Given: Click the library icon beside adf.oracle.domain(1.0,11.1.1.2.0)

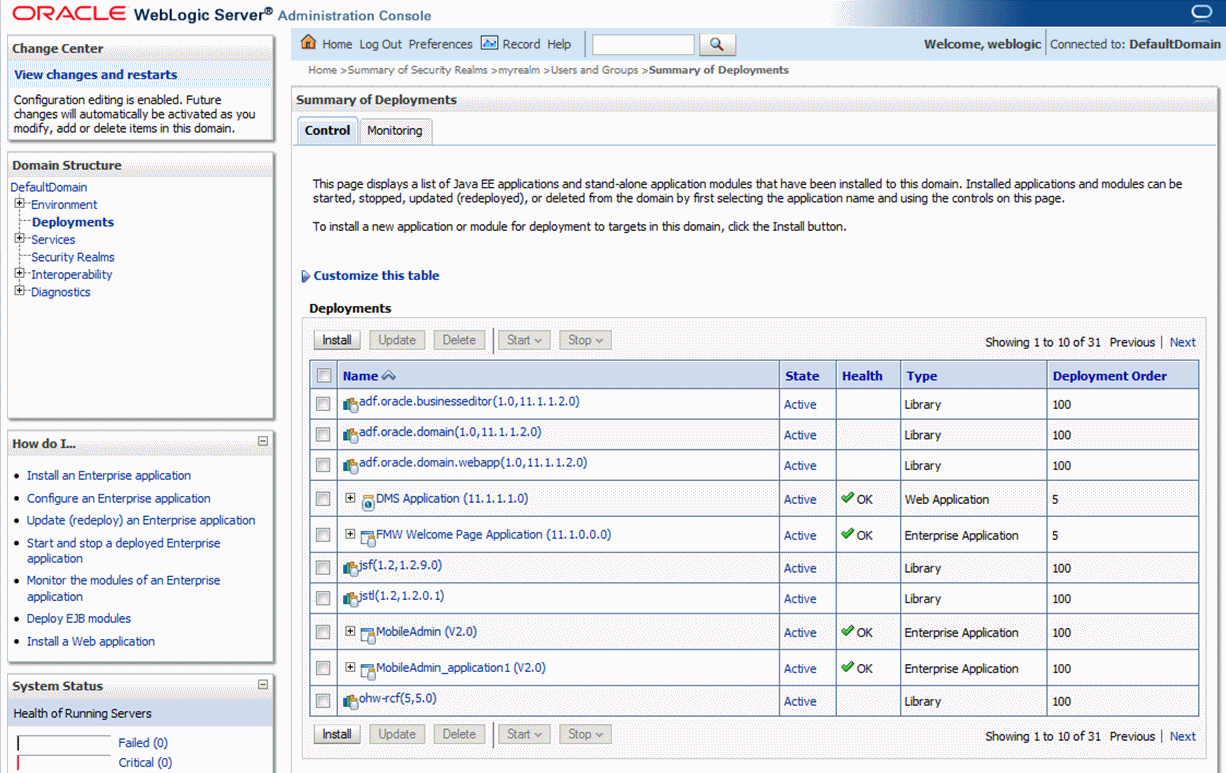Looking at the screenshot, I should pyautogui.click(x=350, y=436).
